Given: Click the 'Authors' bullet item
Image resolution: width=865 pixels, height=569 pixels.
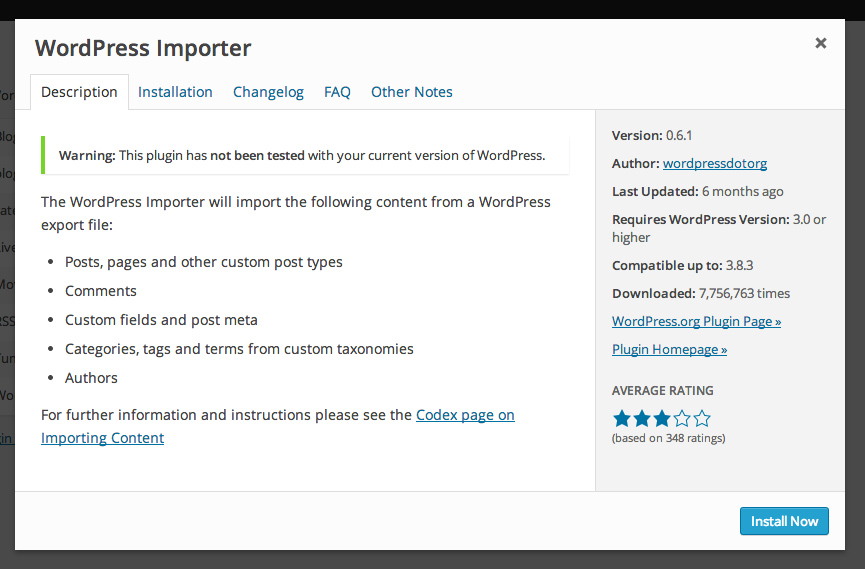Looking at the screenshot, I should [x=91, y=378].
